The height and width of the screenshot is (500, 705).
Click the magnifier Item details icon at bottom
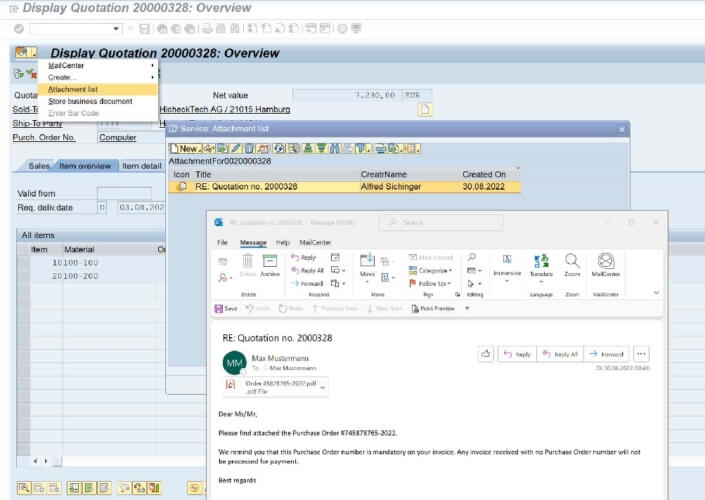[x=24, y=488]
